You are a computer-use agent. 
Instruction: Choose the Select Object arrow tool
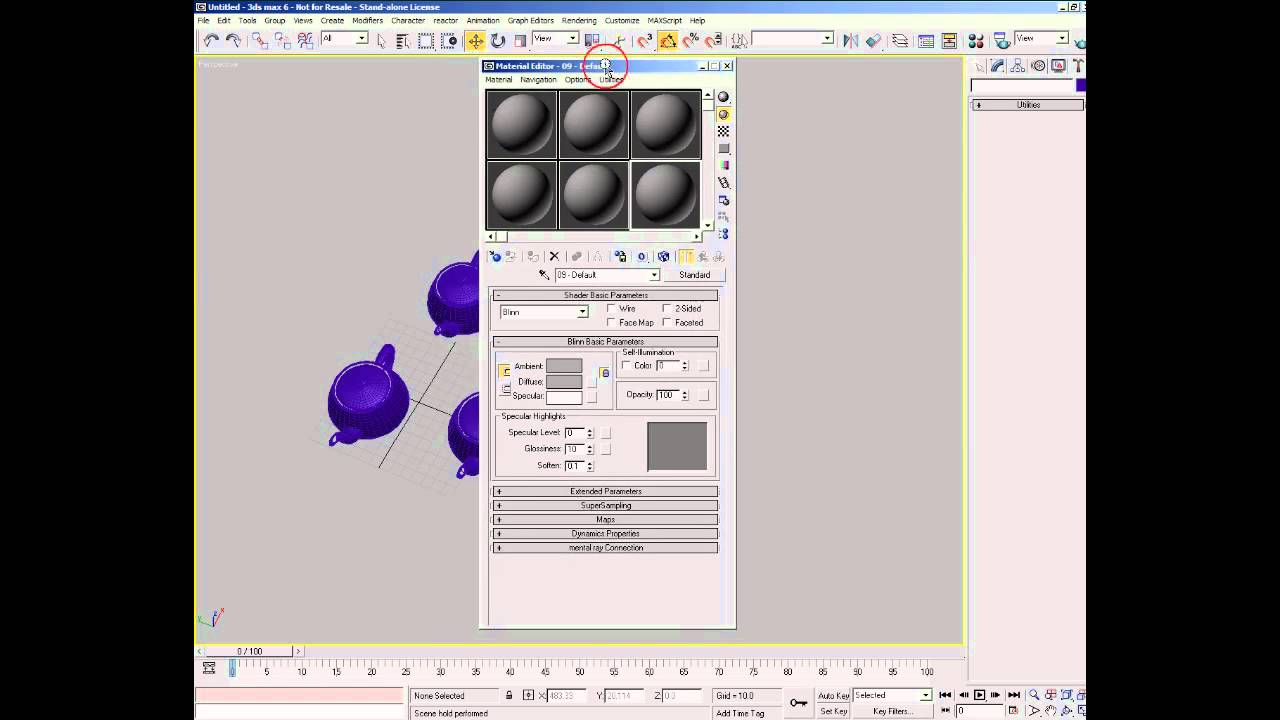point(381,40)
